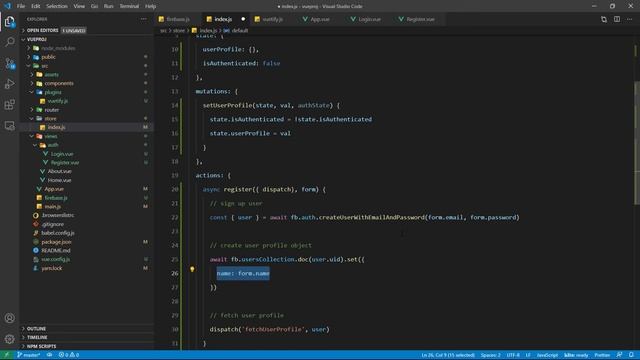Switch to the App.vue tab
Image resolution: width=640 pixels, height=360 pixels.
[319, 19]
